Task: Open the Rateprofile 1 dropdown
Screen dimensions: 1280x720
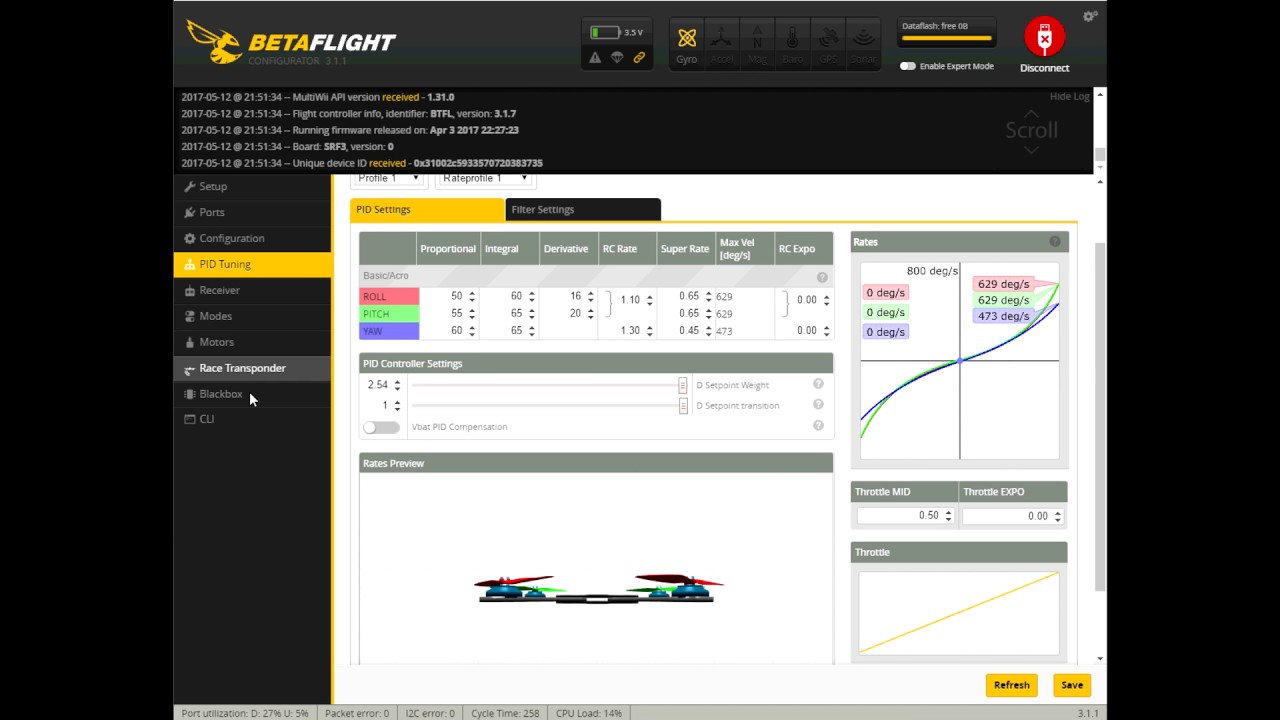Action: 485,178
